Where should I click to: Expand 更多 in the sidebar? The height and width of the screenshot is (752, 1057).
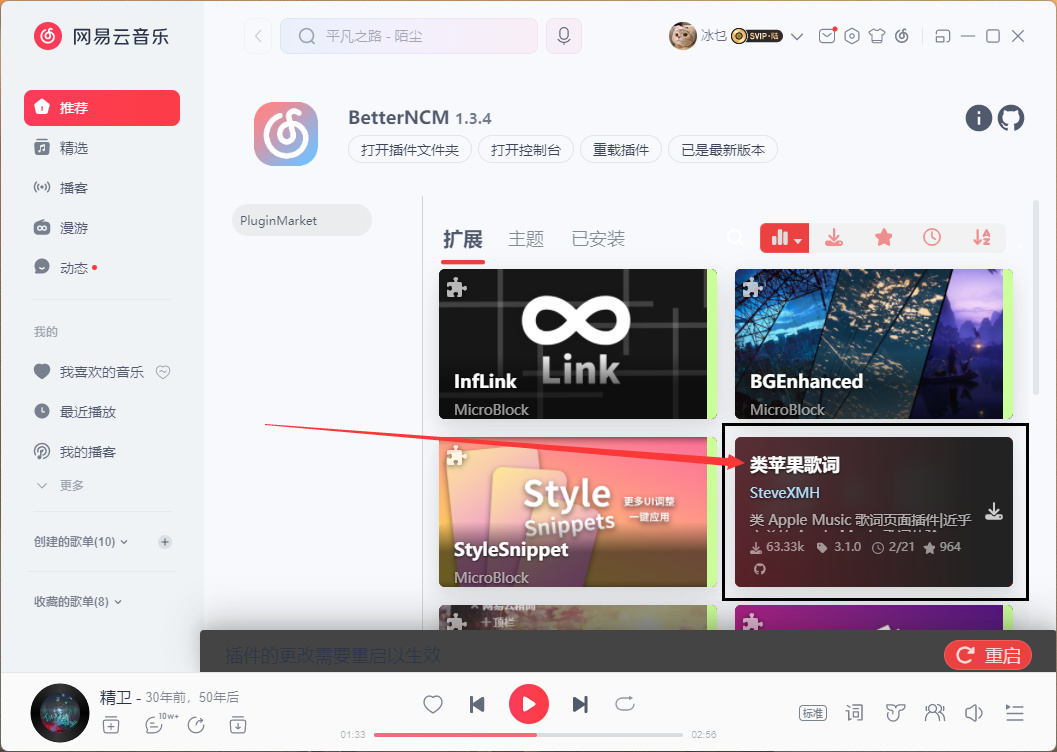[x=60, y=485]
